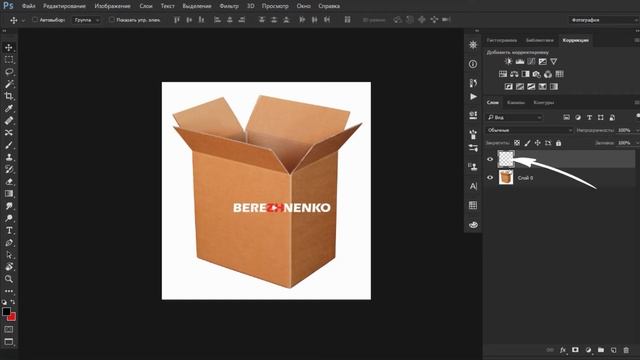The image size is (640, 360).
Task: Open the workspace Фотография dropdown
Action: click(x=603, y=20)
